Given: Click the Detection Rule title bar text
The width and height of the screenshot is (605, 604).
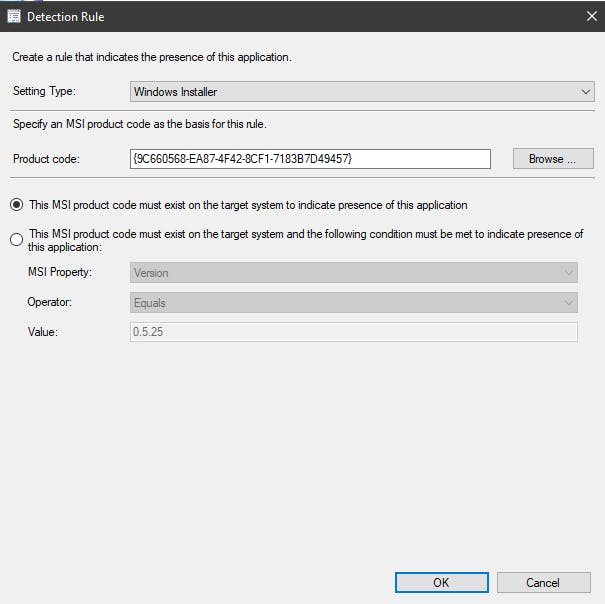Looking at the screenshot, I should pyautogui.click(x=66, y=17).
